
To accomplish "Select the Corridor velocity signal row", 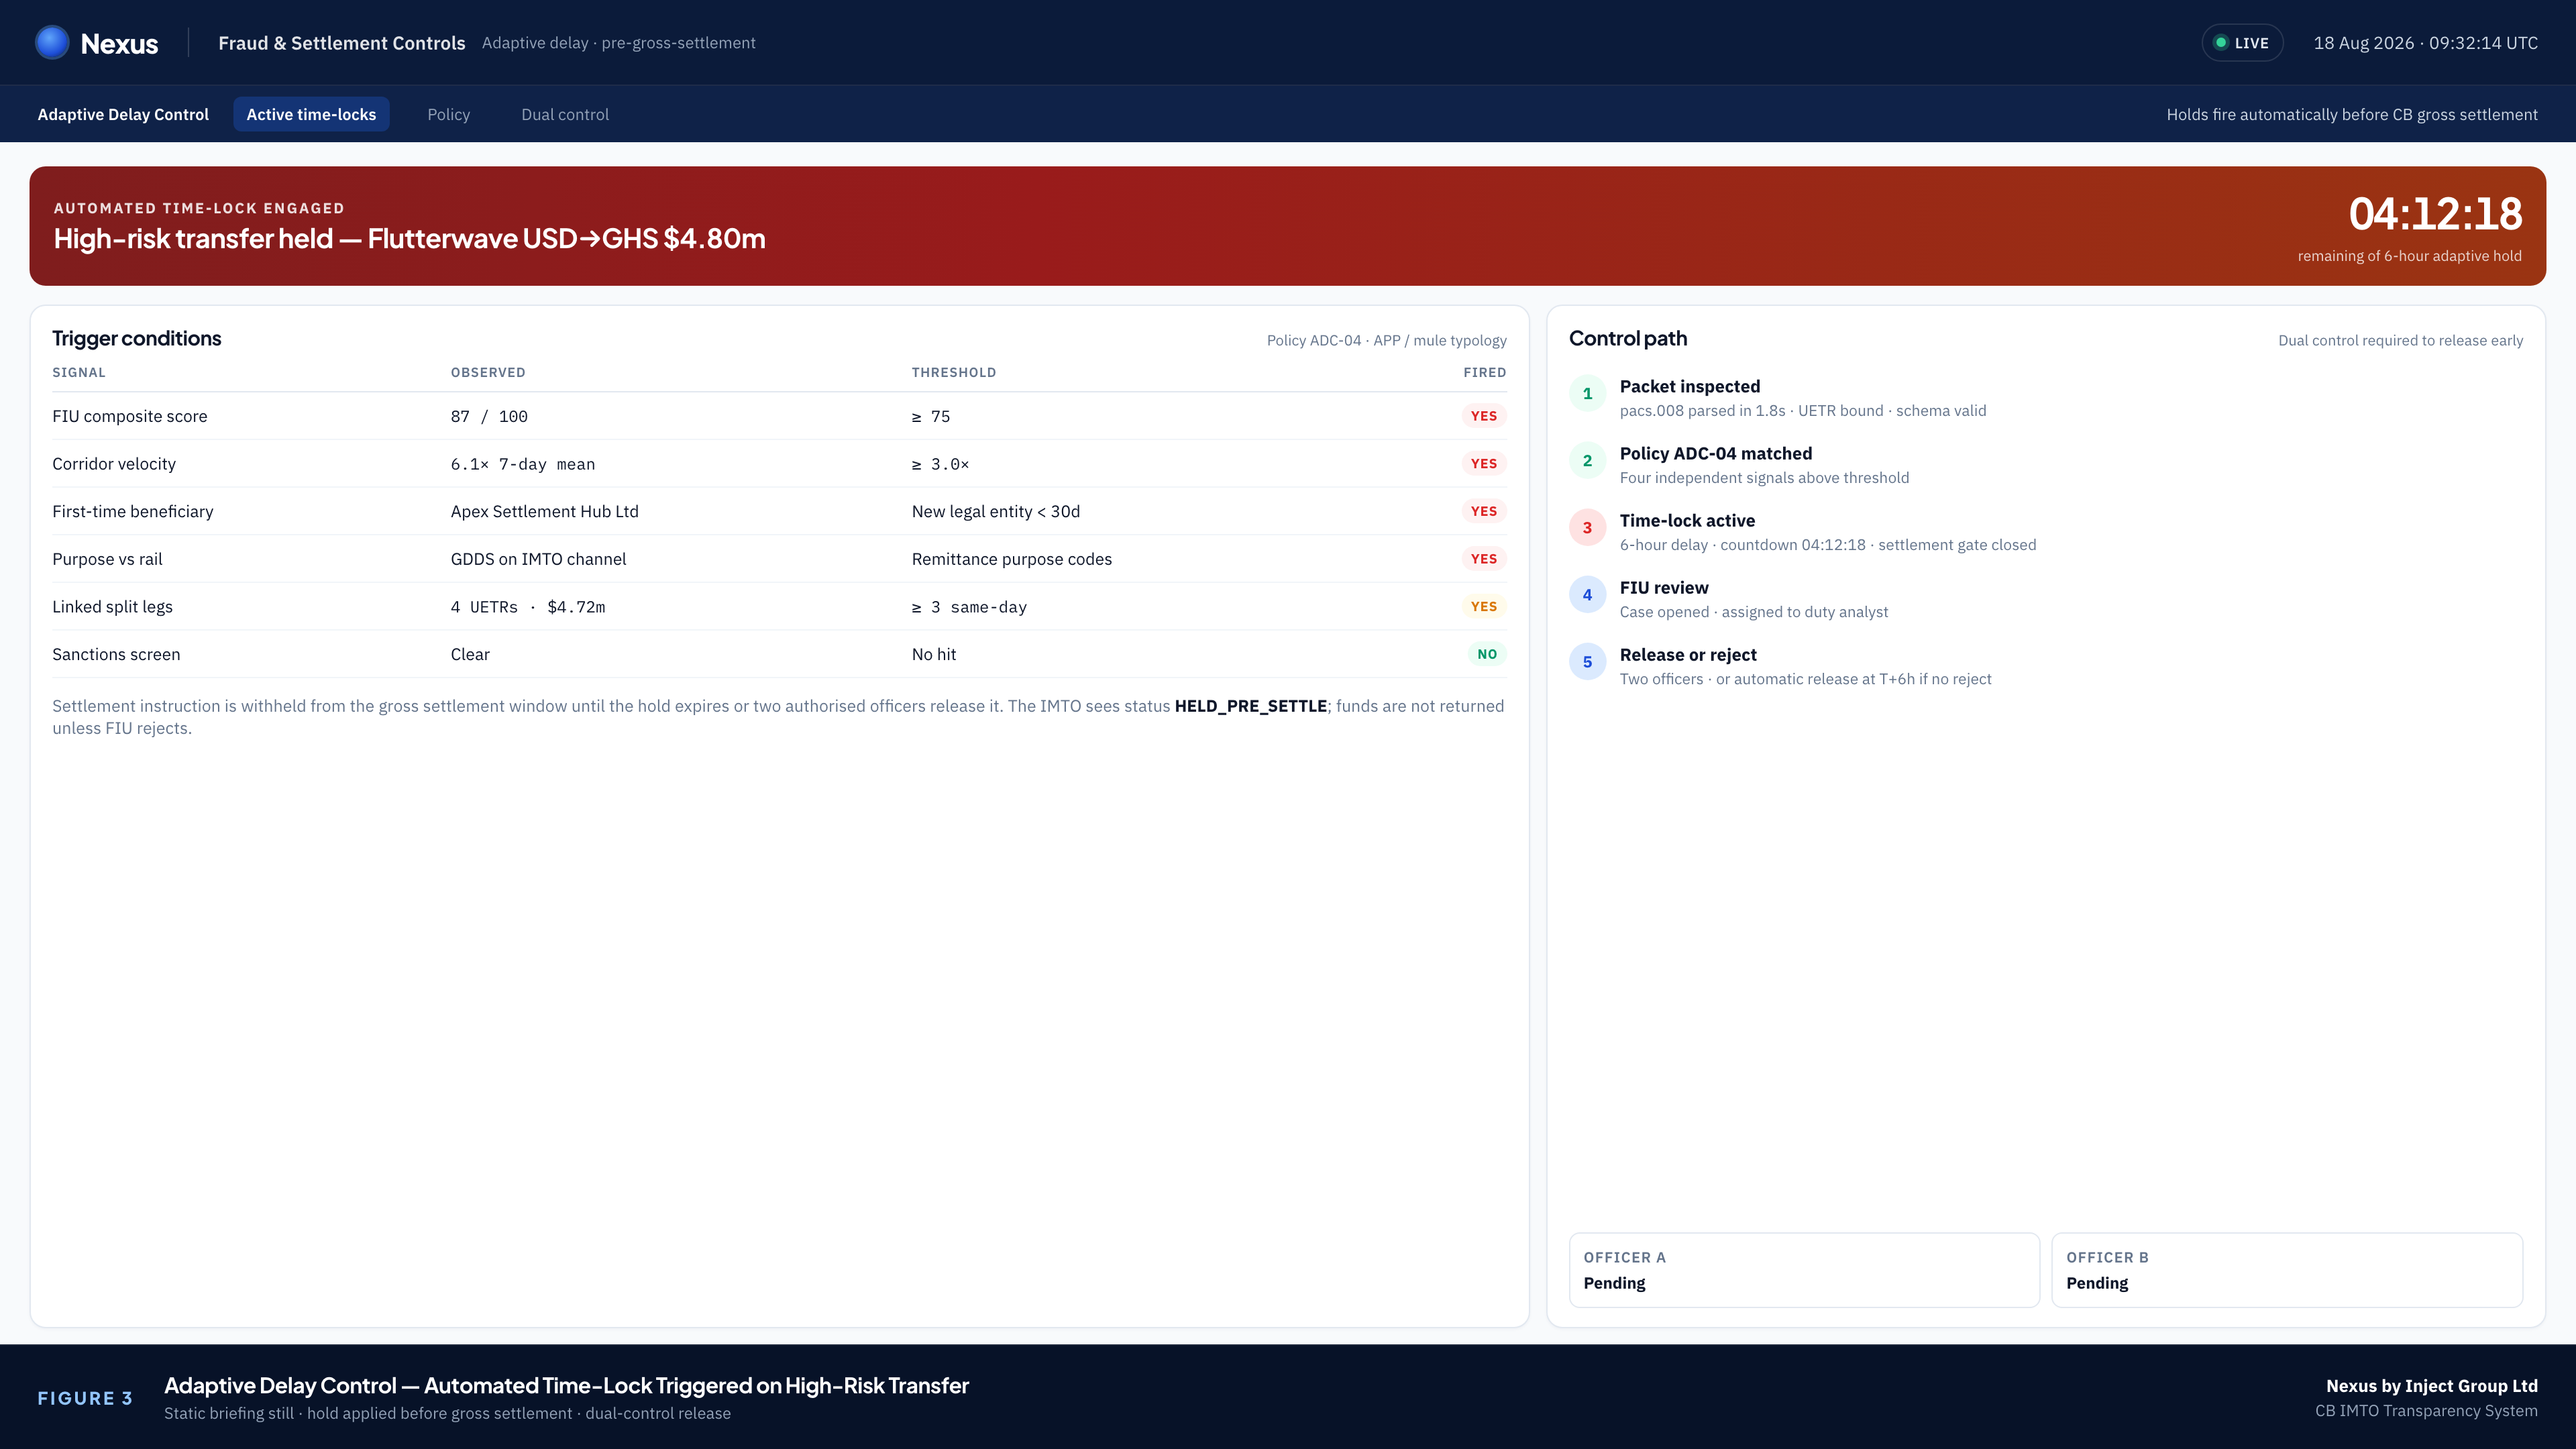I will (779, 464).
